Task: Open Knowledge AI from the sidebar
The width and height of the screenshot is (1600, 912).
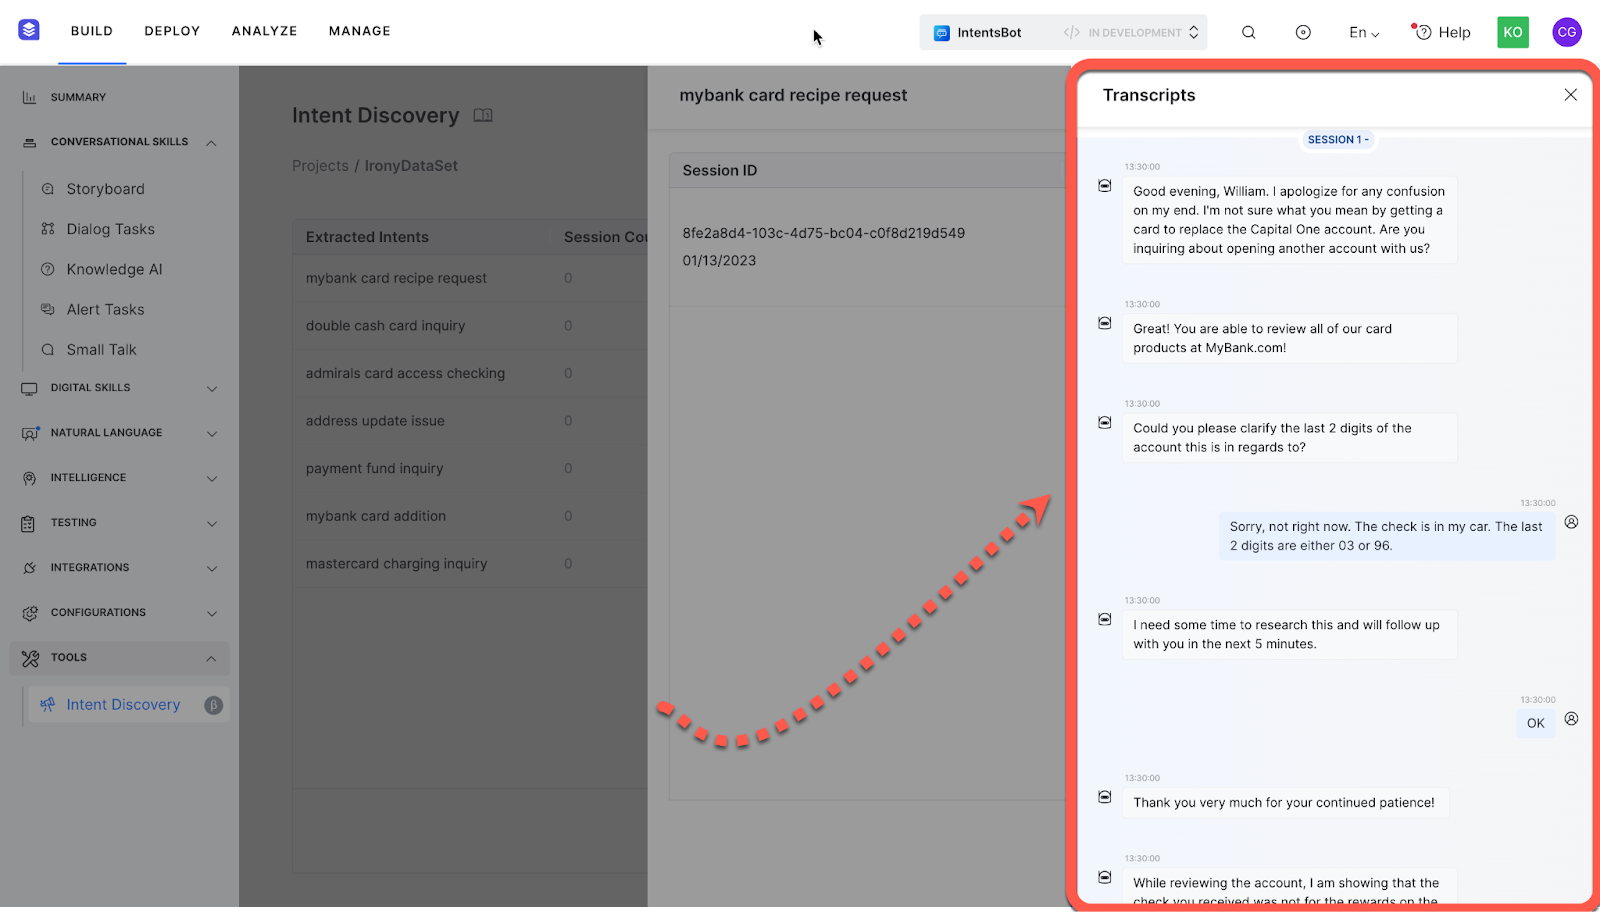Action: (114, 269)
